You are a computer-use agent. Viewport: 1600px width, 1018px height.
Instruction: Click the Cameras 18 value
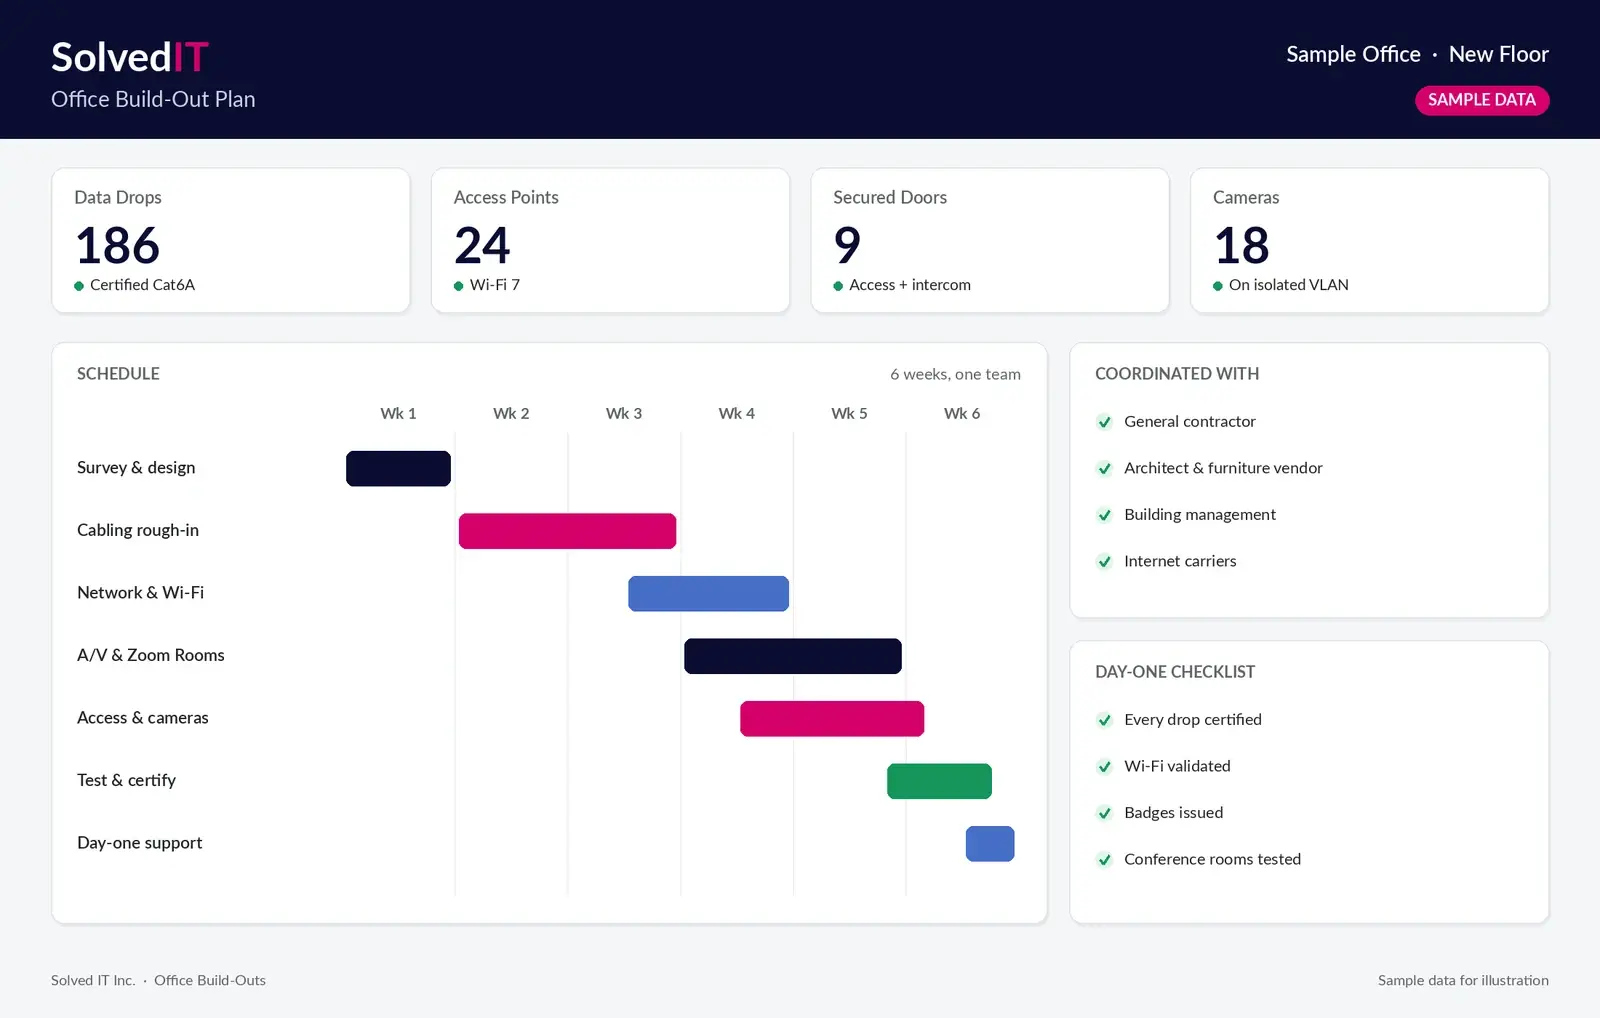[1241, 245]
